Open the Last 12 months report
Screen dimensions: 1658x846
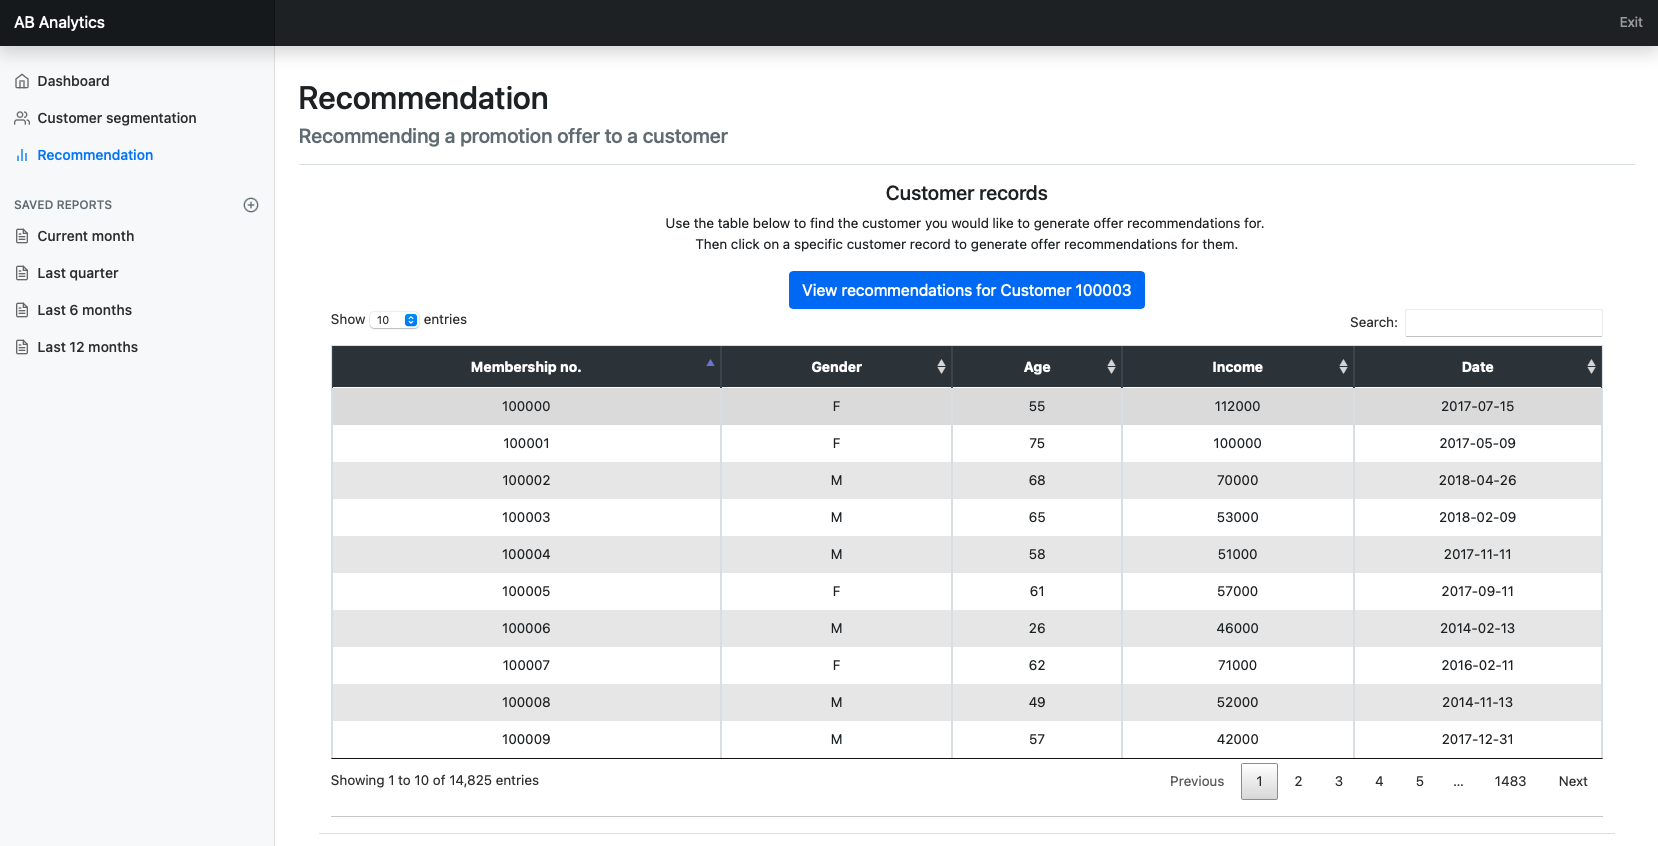point(87,347)
